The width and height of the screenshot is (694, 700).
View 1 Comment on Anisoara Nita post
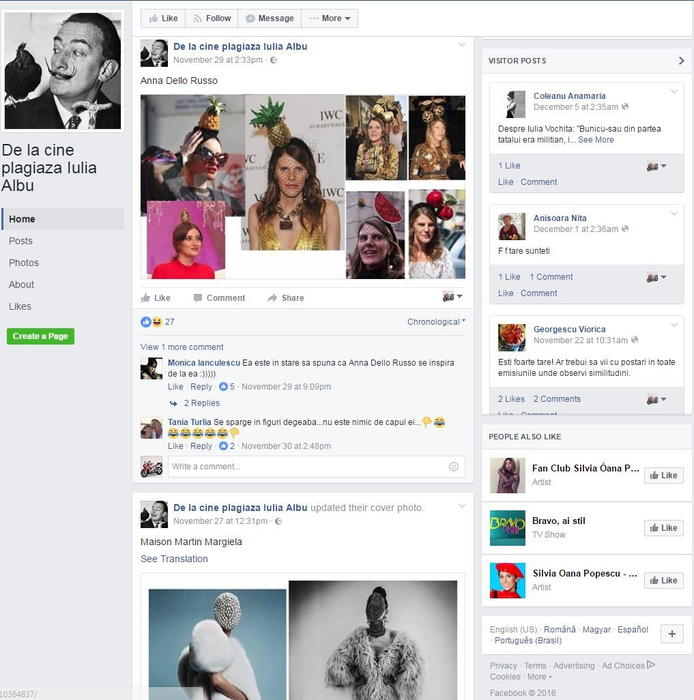point(551,277)
